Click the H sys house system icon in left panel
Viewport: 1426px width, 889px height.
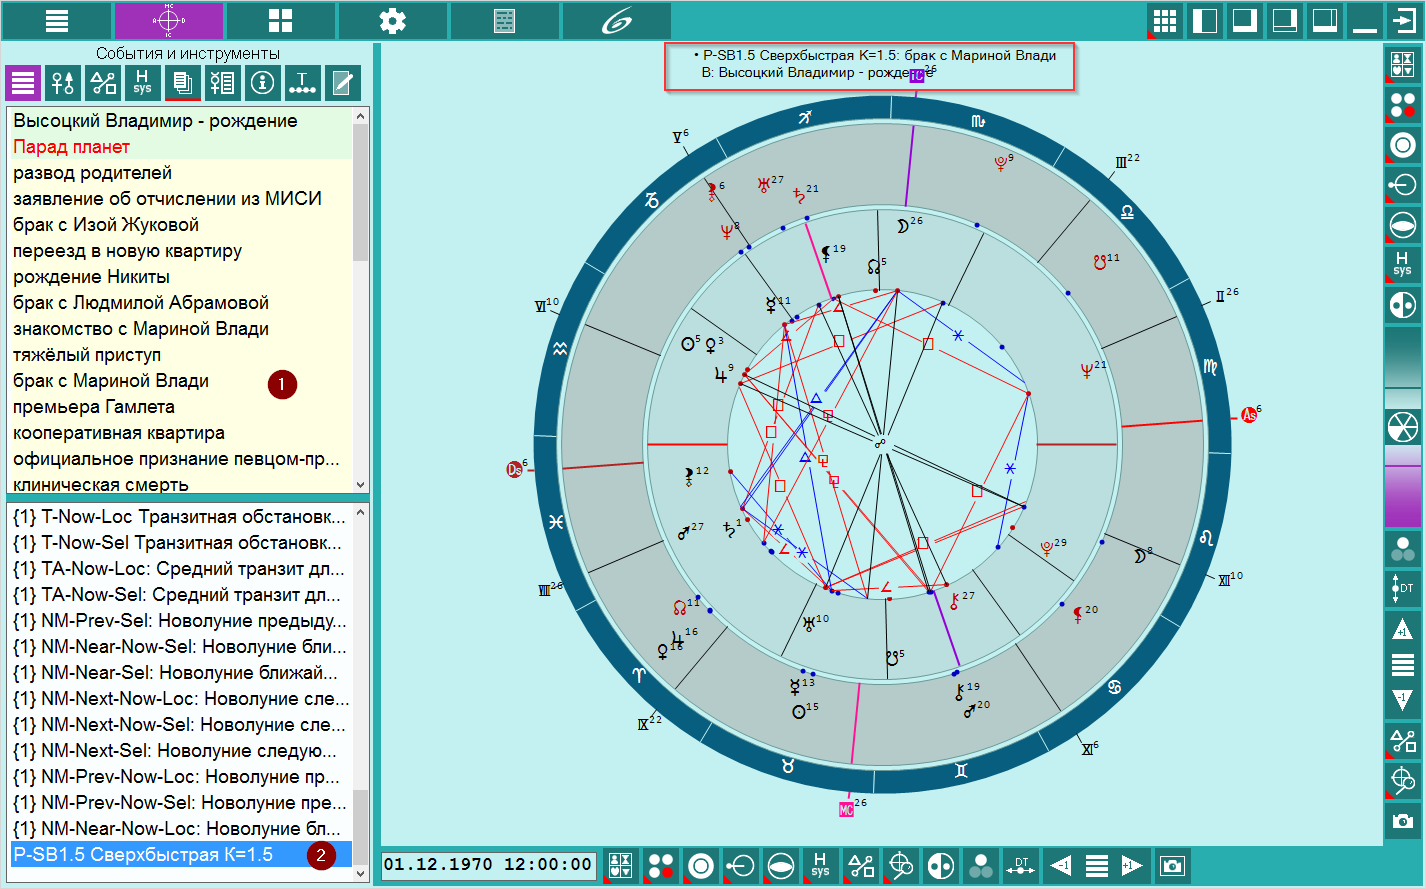pos(143,83)
